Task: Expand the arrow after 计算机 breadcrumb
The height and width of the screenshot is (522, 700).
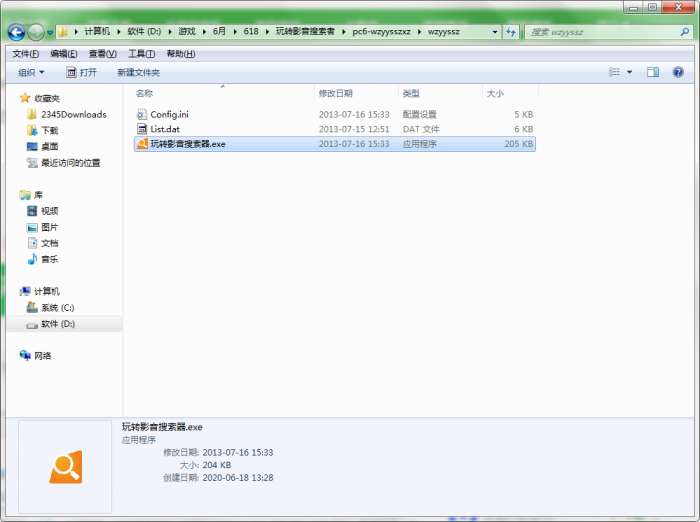Action: (119, 32)
